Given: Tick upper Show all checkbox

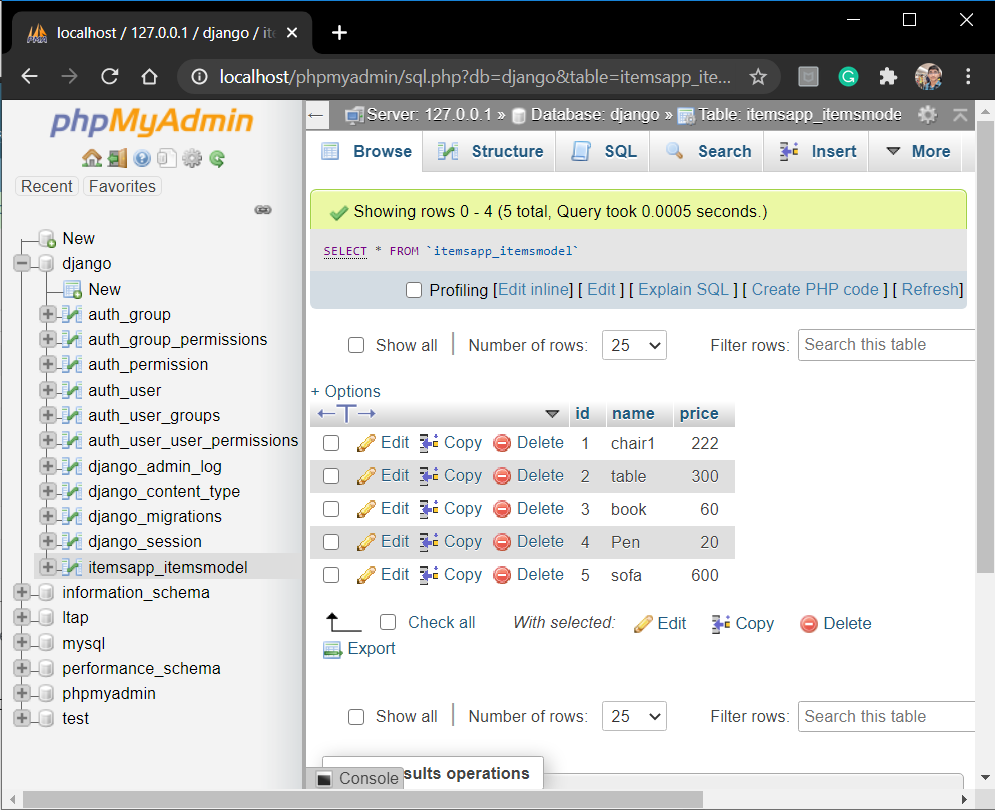Looking at the screenshot, I should click(356, 345).
